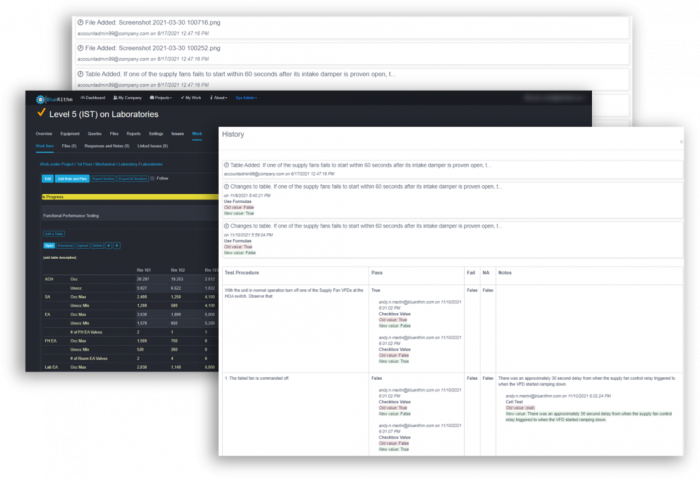Image resolution: width=700 pixels, height=479 pixels.
Task: Click clock icon on the History panel's Table Added entry
Action: click(226, 165)
